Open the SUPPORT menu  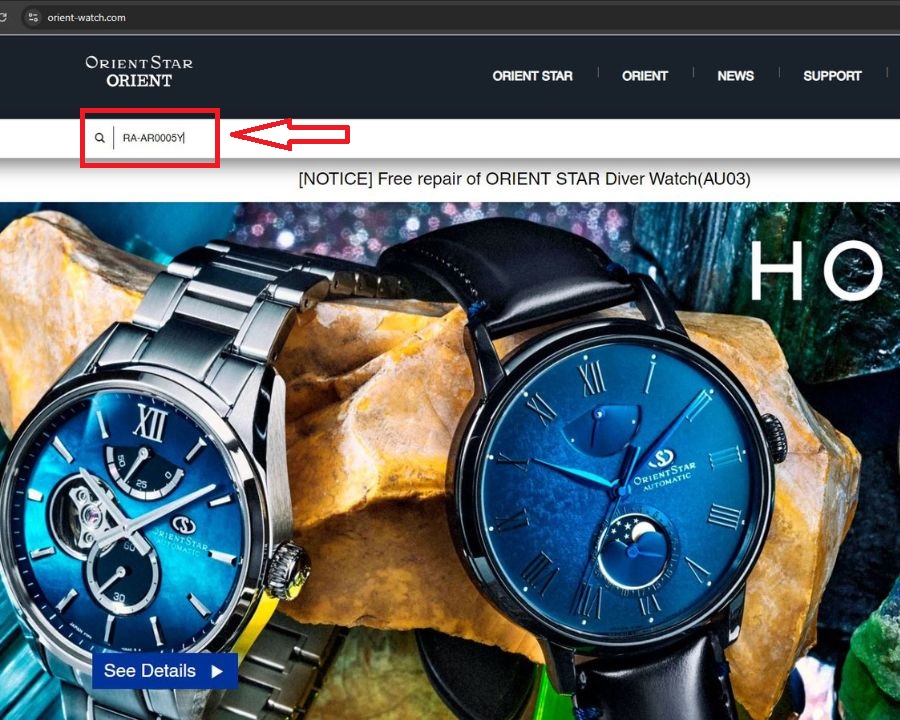(x=832, y=76)
